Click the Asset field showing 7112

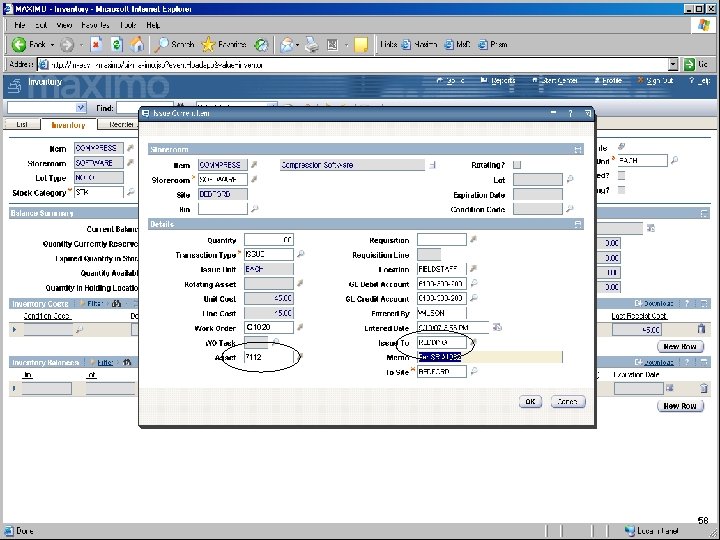point(269,357)
